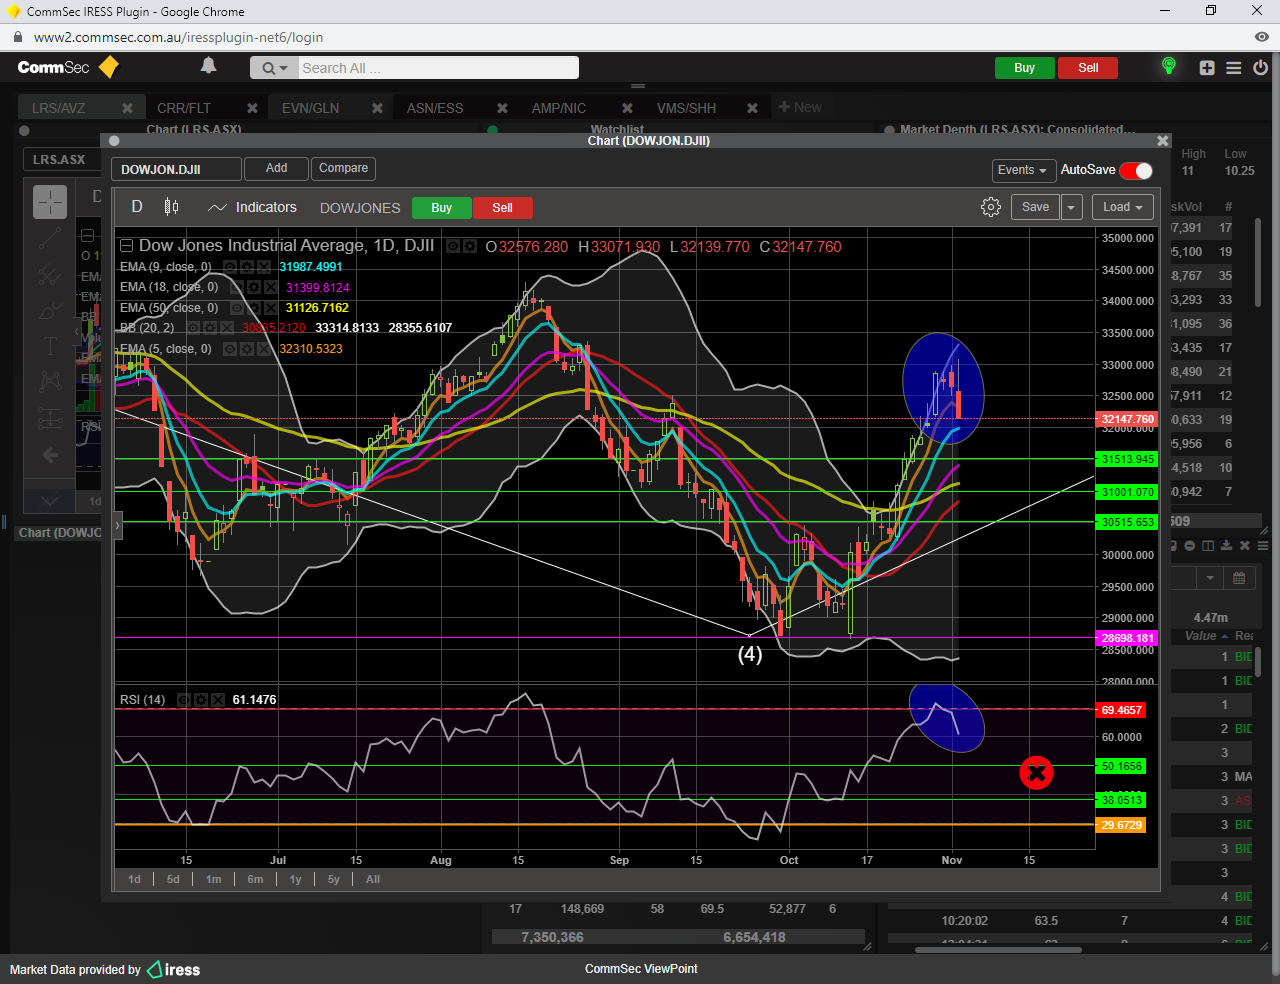The height and width of the screenshot is (984, 1280).
Task: Toggle visibility of EMA 18 indicator
Action: pos(238,287)
